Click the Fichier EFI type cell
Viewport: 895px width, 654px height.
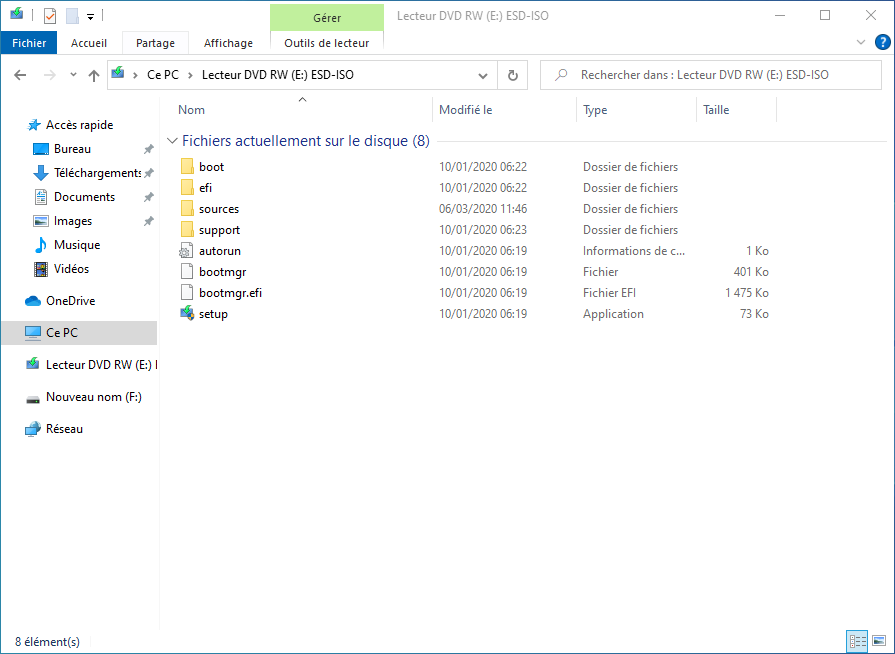[x=609, y=293]
